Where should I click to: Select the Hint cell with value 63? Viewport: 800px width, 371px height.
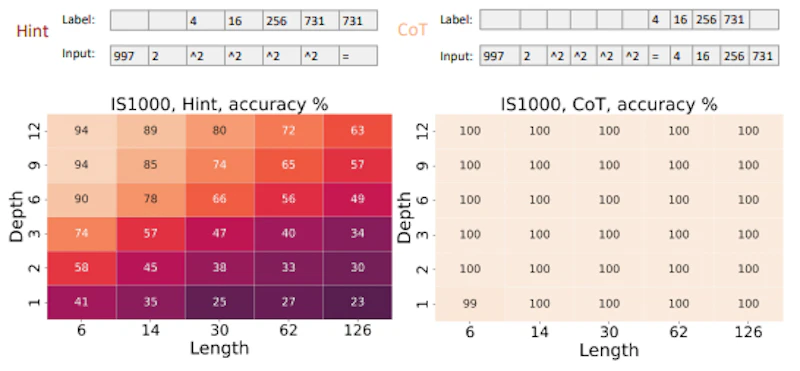click(x=357, y=131)
